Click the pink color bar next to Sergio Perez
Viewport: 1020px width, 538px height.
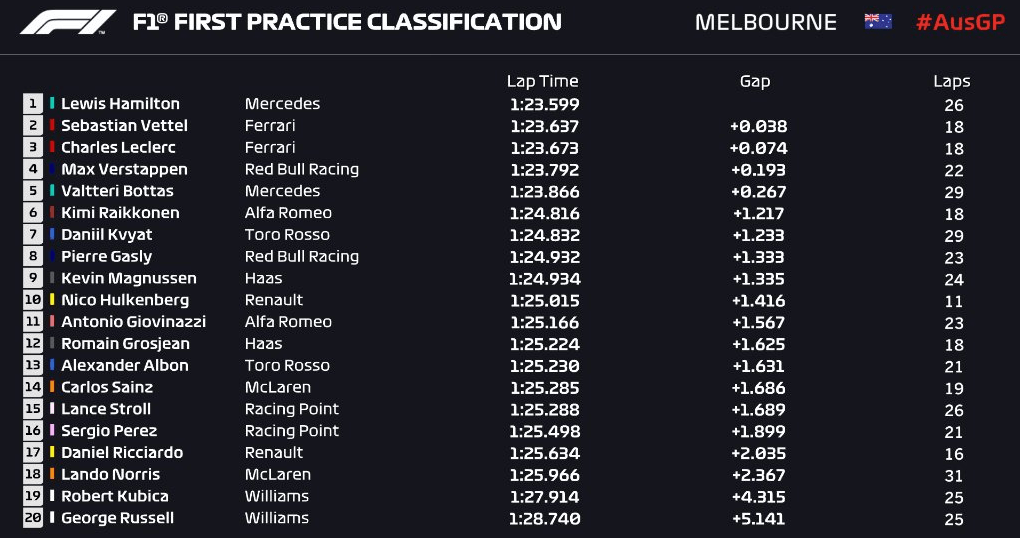click(52, 431)
